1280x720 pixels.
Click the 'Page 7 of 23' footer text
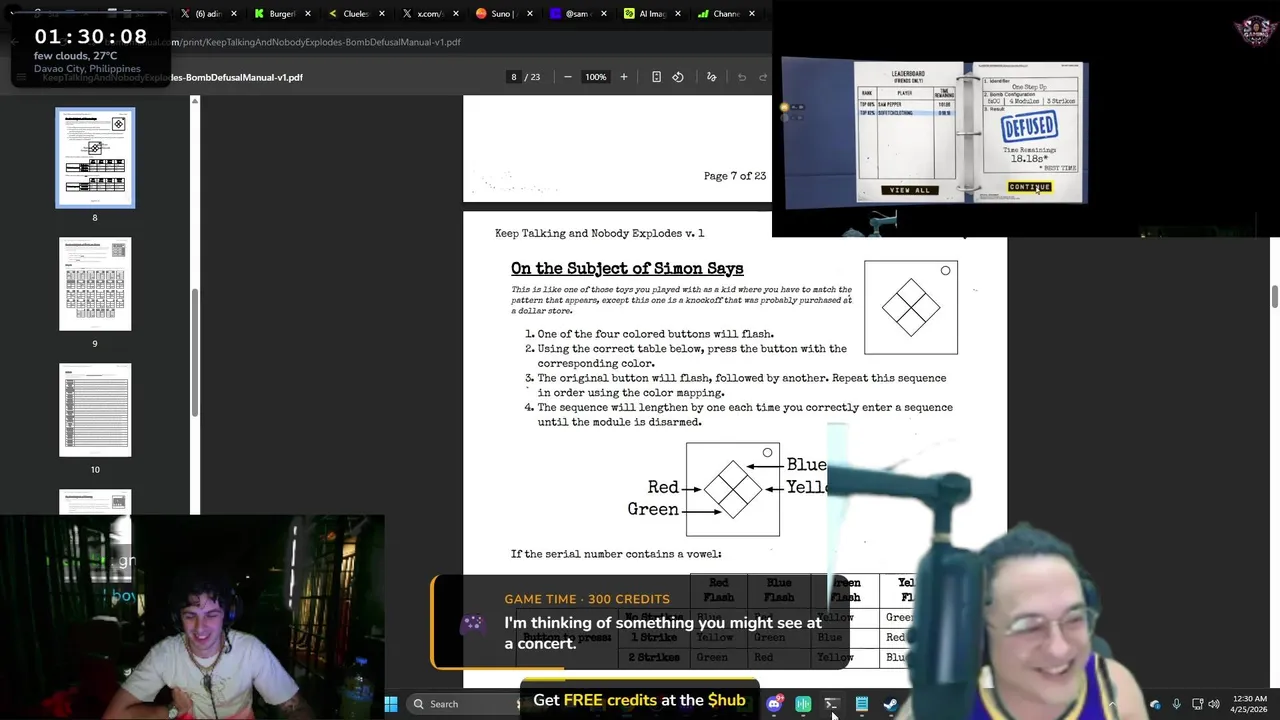point(735,176)
